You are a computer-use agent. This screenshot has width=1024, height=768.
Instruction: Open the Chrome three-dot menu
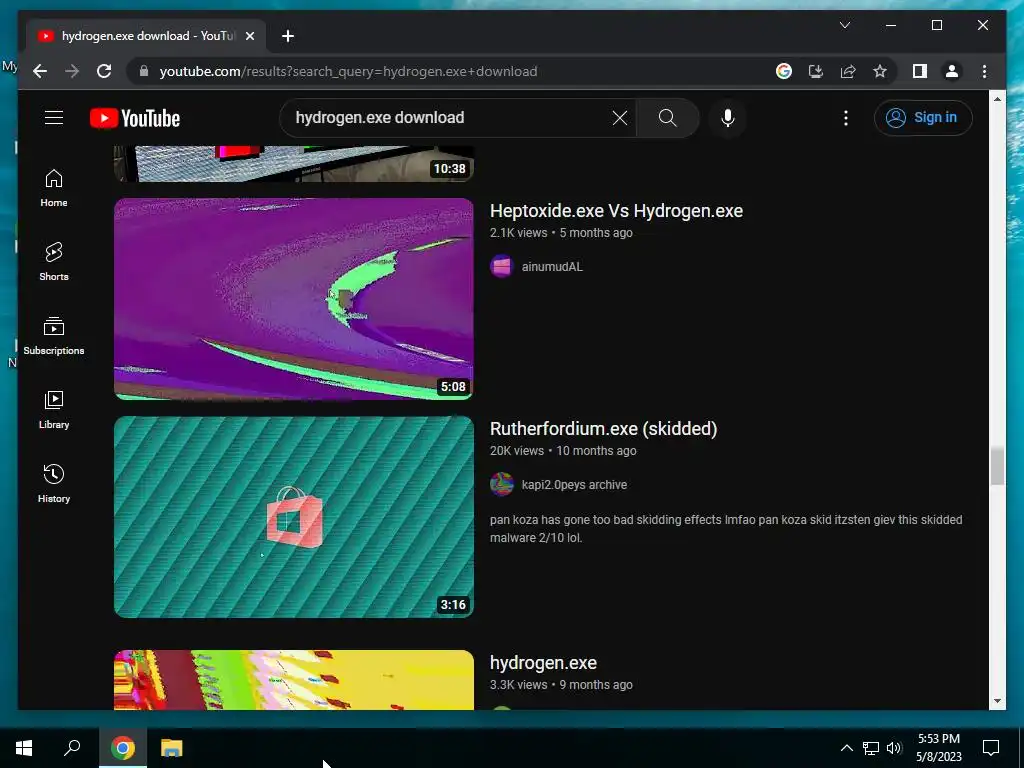coord(984,71)
